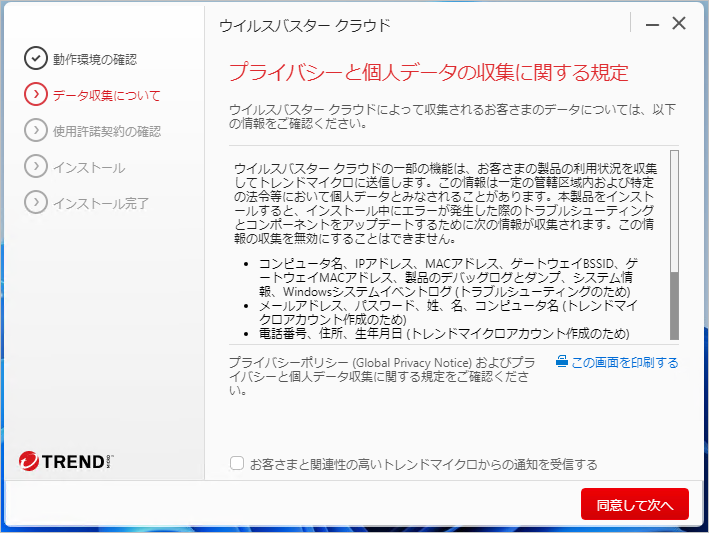
Task: Select the 使用許諾契約の確認 step label
Action: (107, 132)
